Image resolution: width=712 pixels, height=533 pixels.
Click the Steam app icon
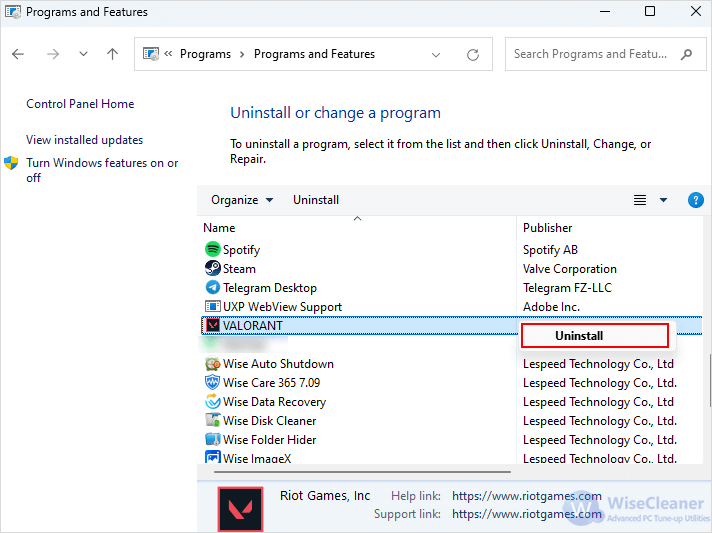coord(212,268)
